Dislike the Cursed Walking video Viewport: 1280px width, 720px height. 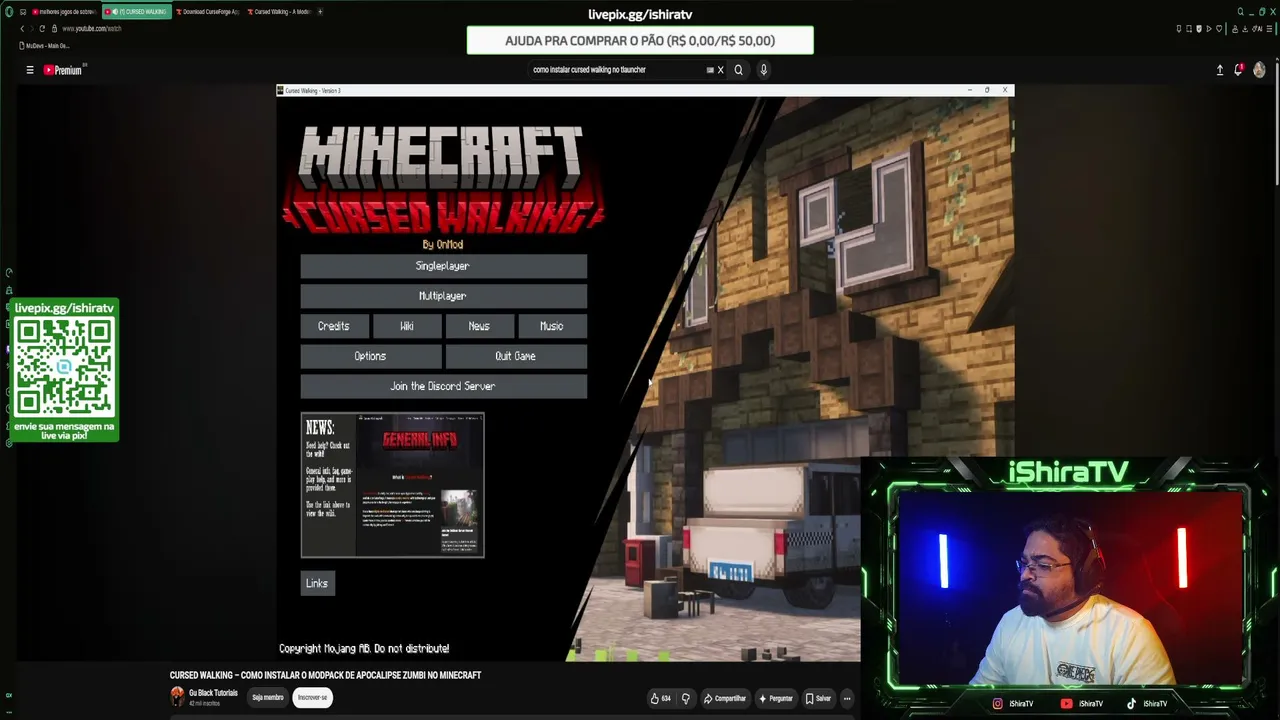coord(685,698)
